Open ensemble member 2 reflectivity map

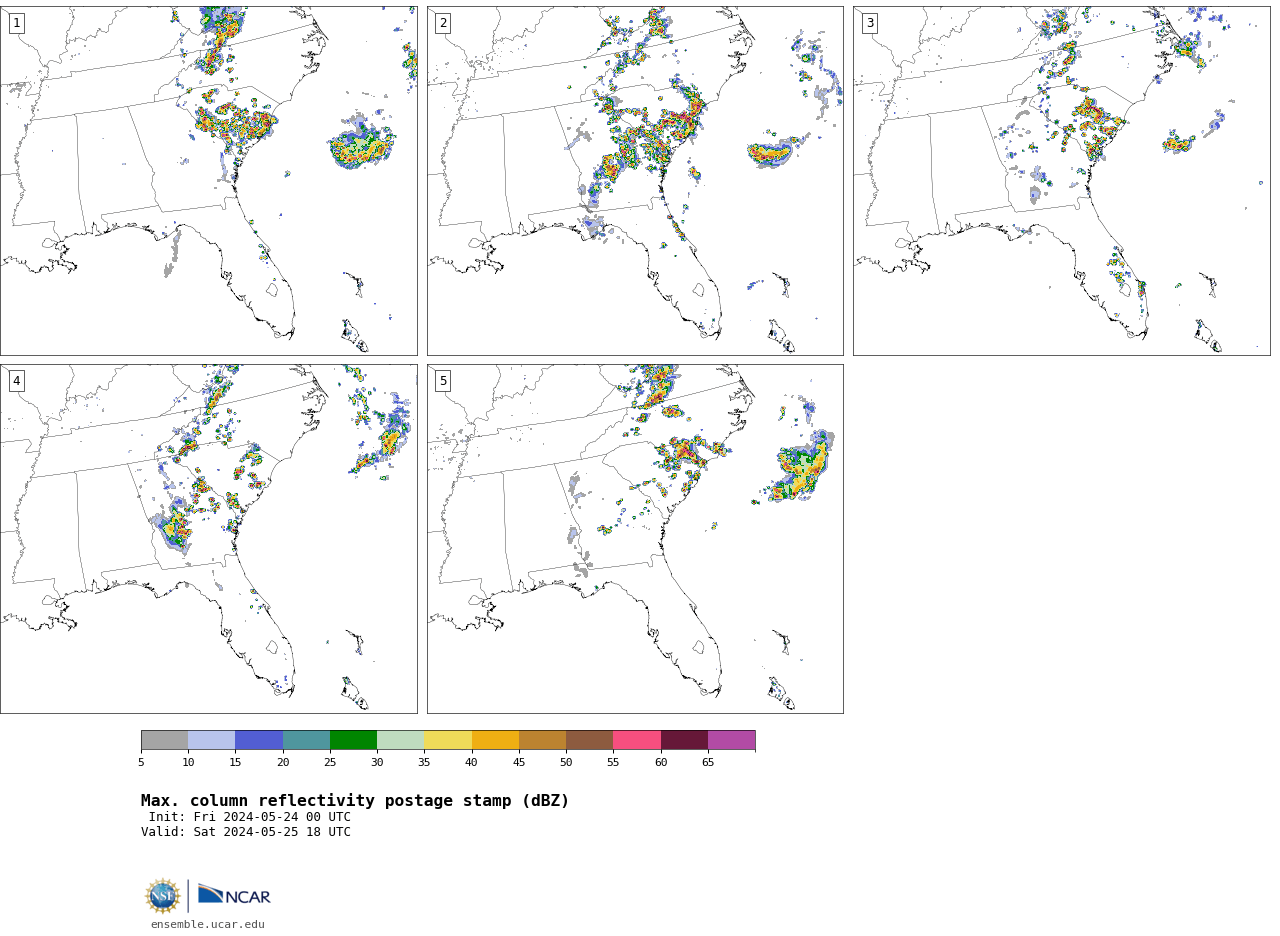(635, 181)
